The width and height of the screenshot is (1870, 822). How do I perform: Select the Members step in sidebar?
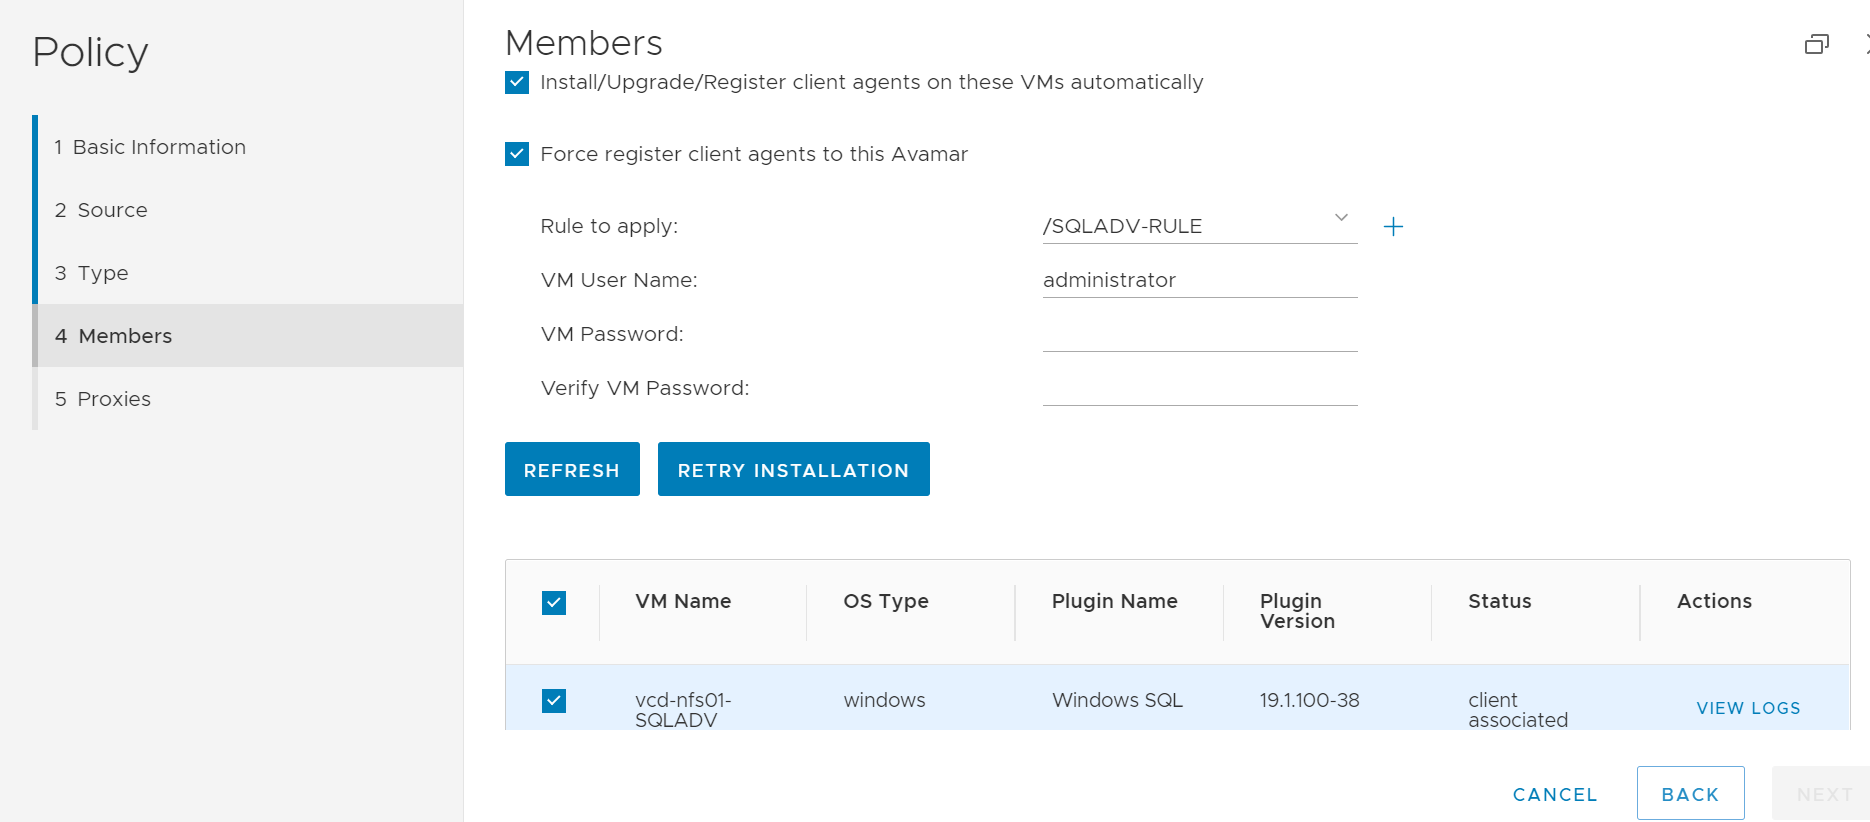coord(125,336)
